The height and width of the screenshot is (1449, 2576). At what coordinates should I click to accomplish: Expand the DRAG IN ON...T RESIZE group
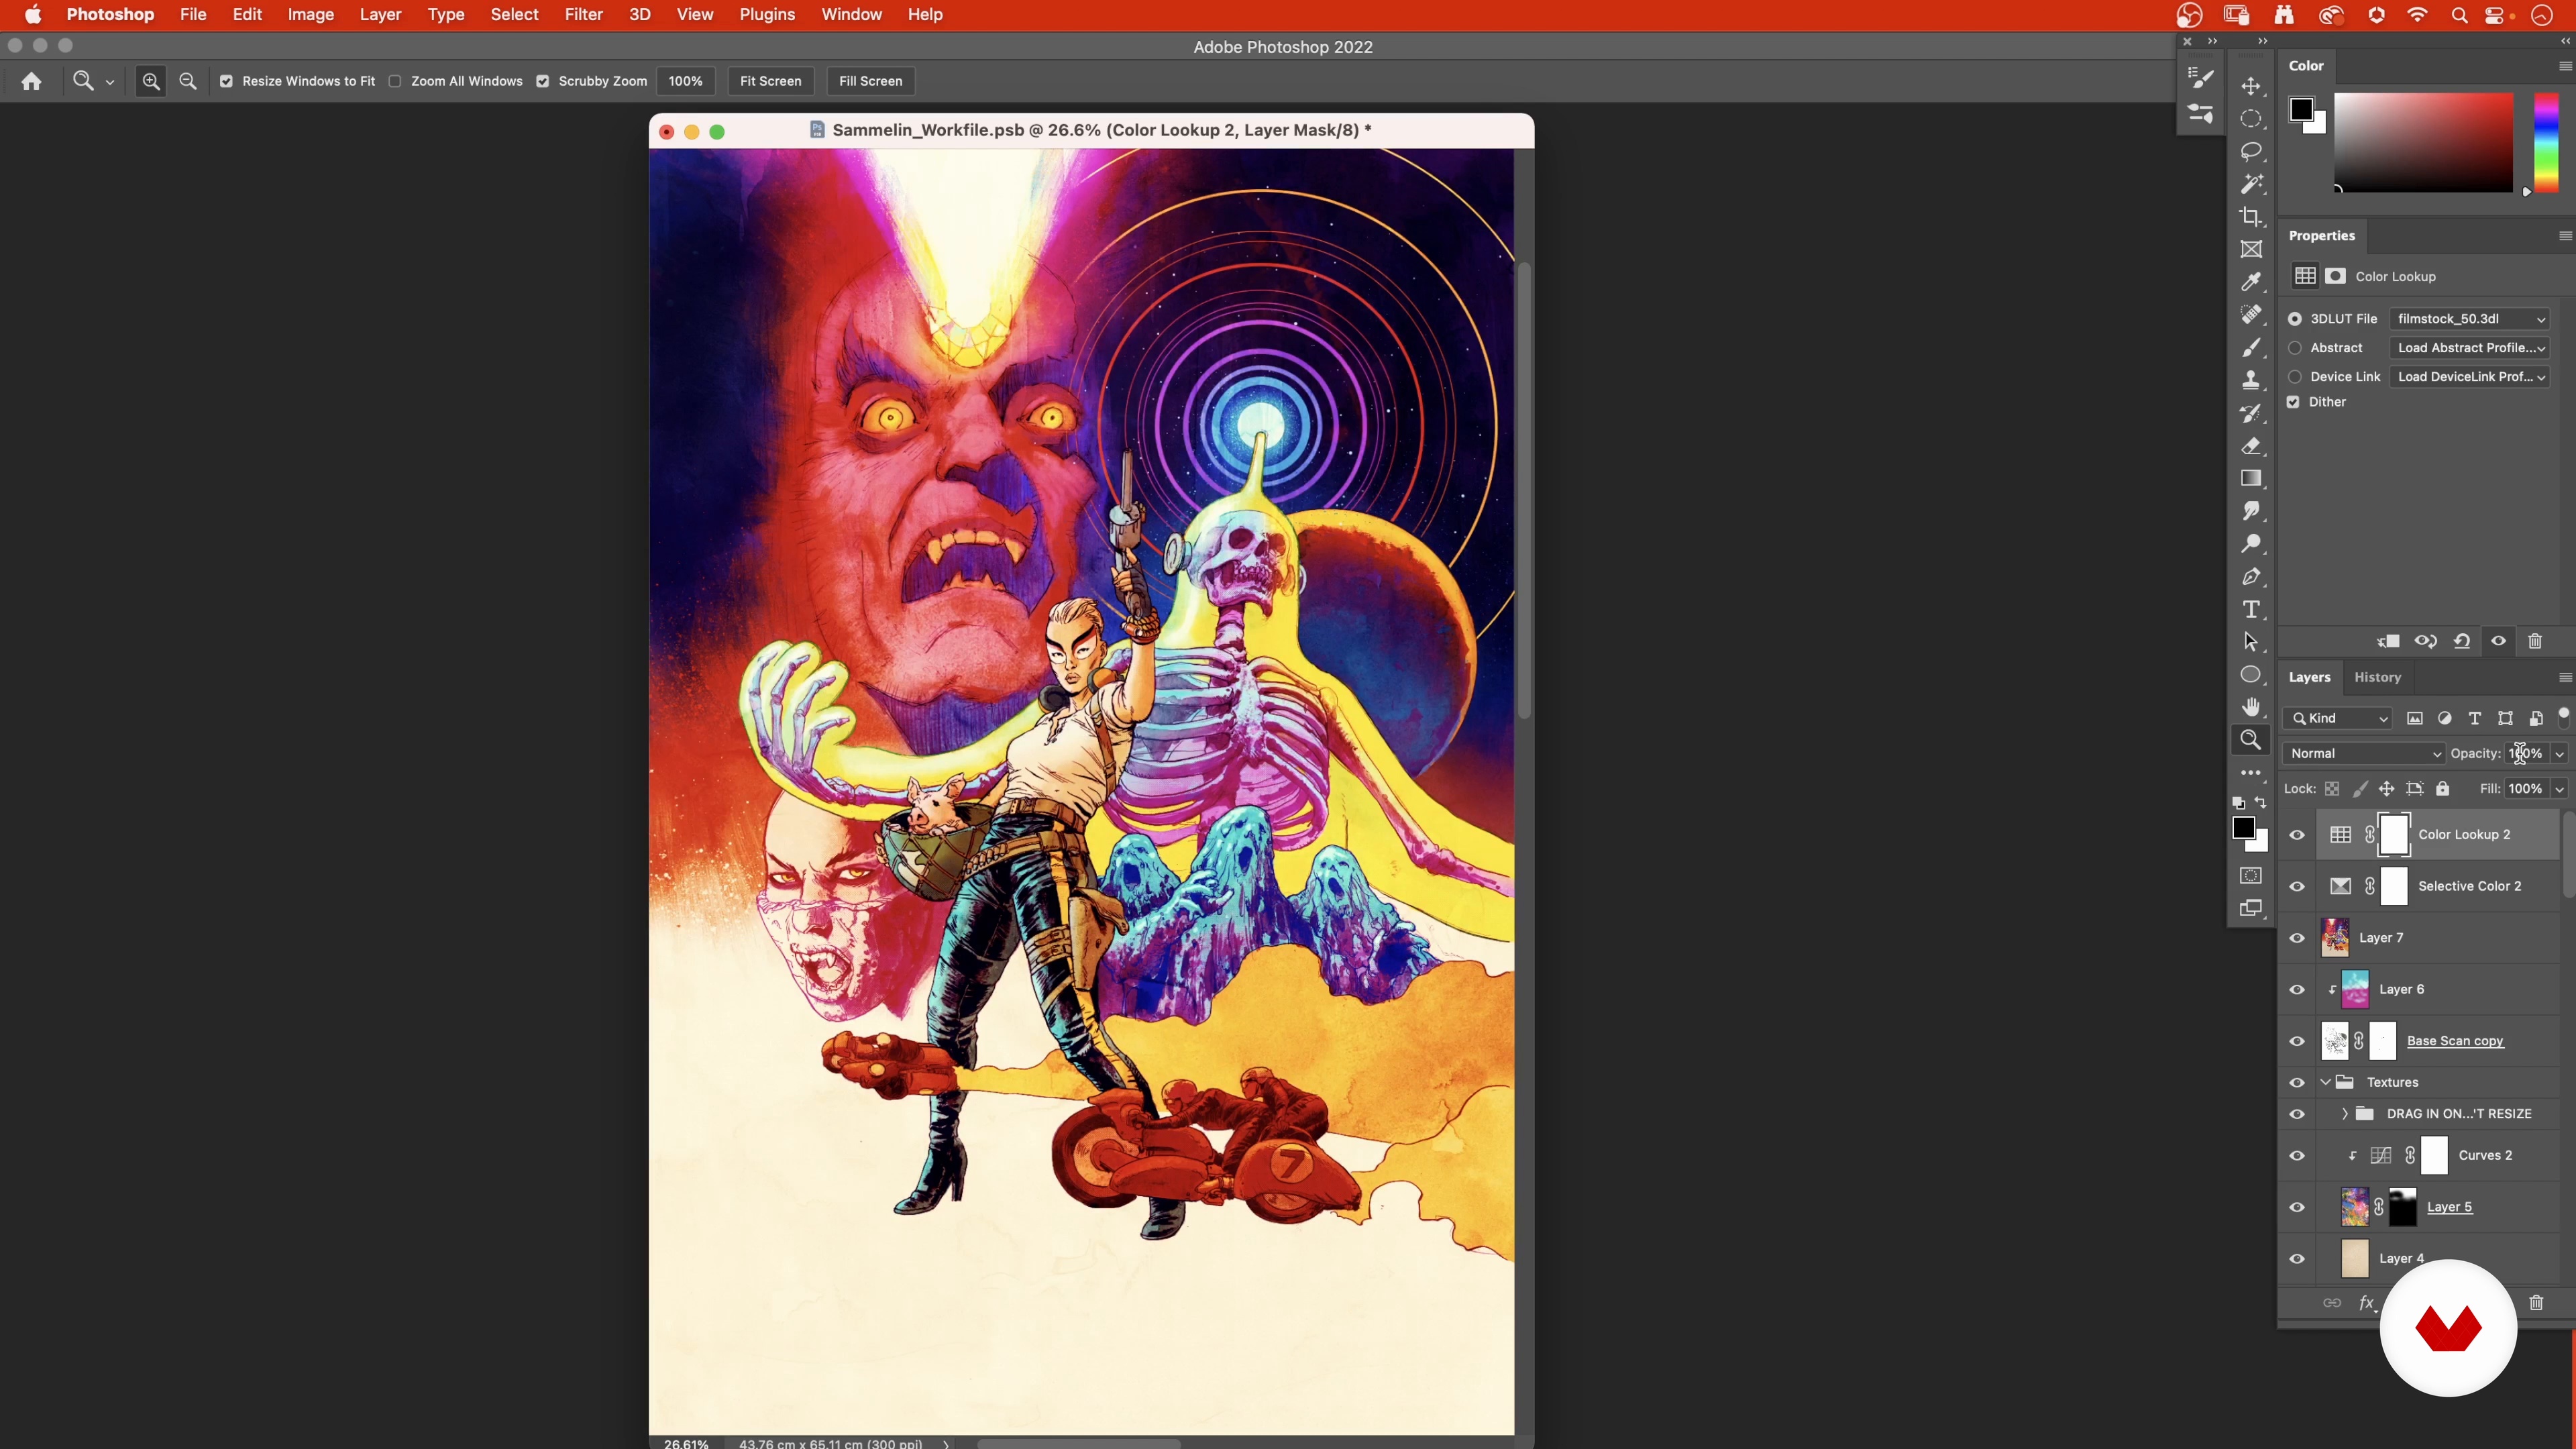pos(2345,1114)
